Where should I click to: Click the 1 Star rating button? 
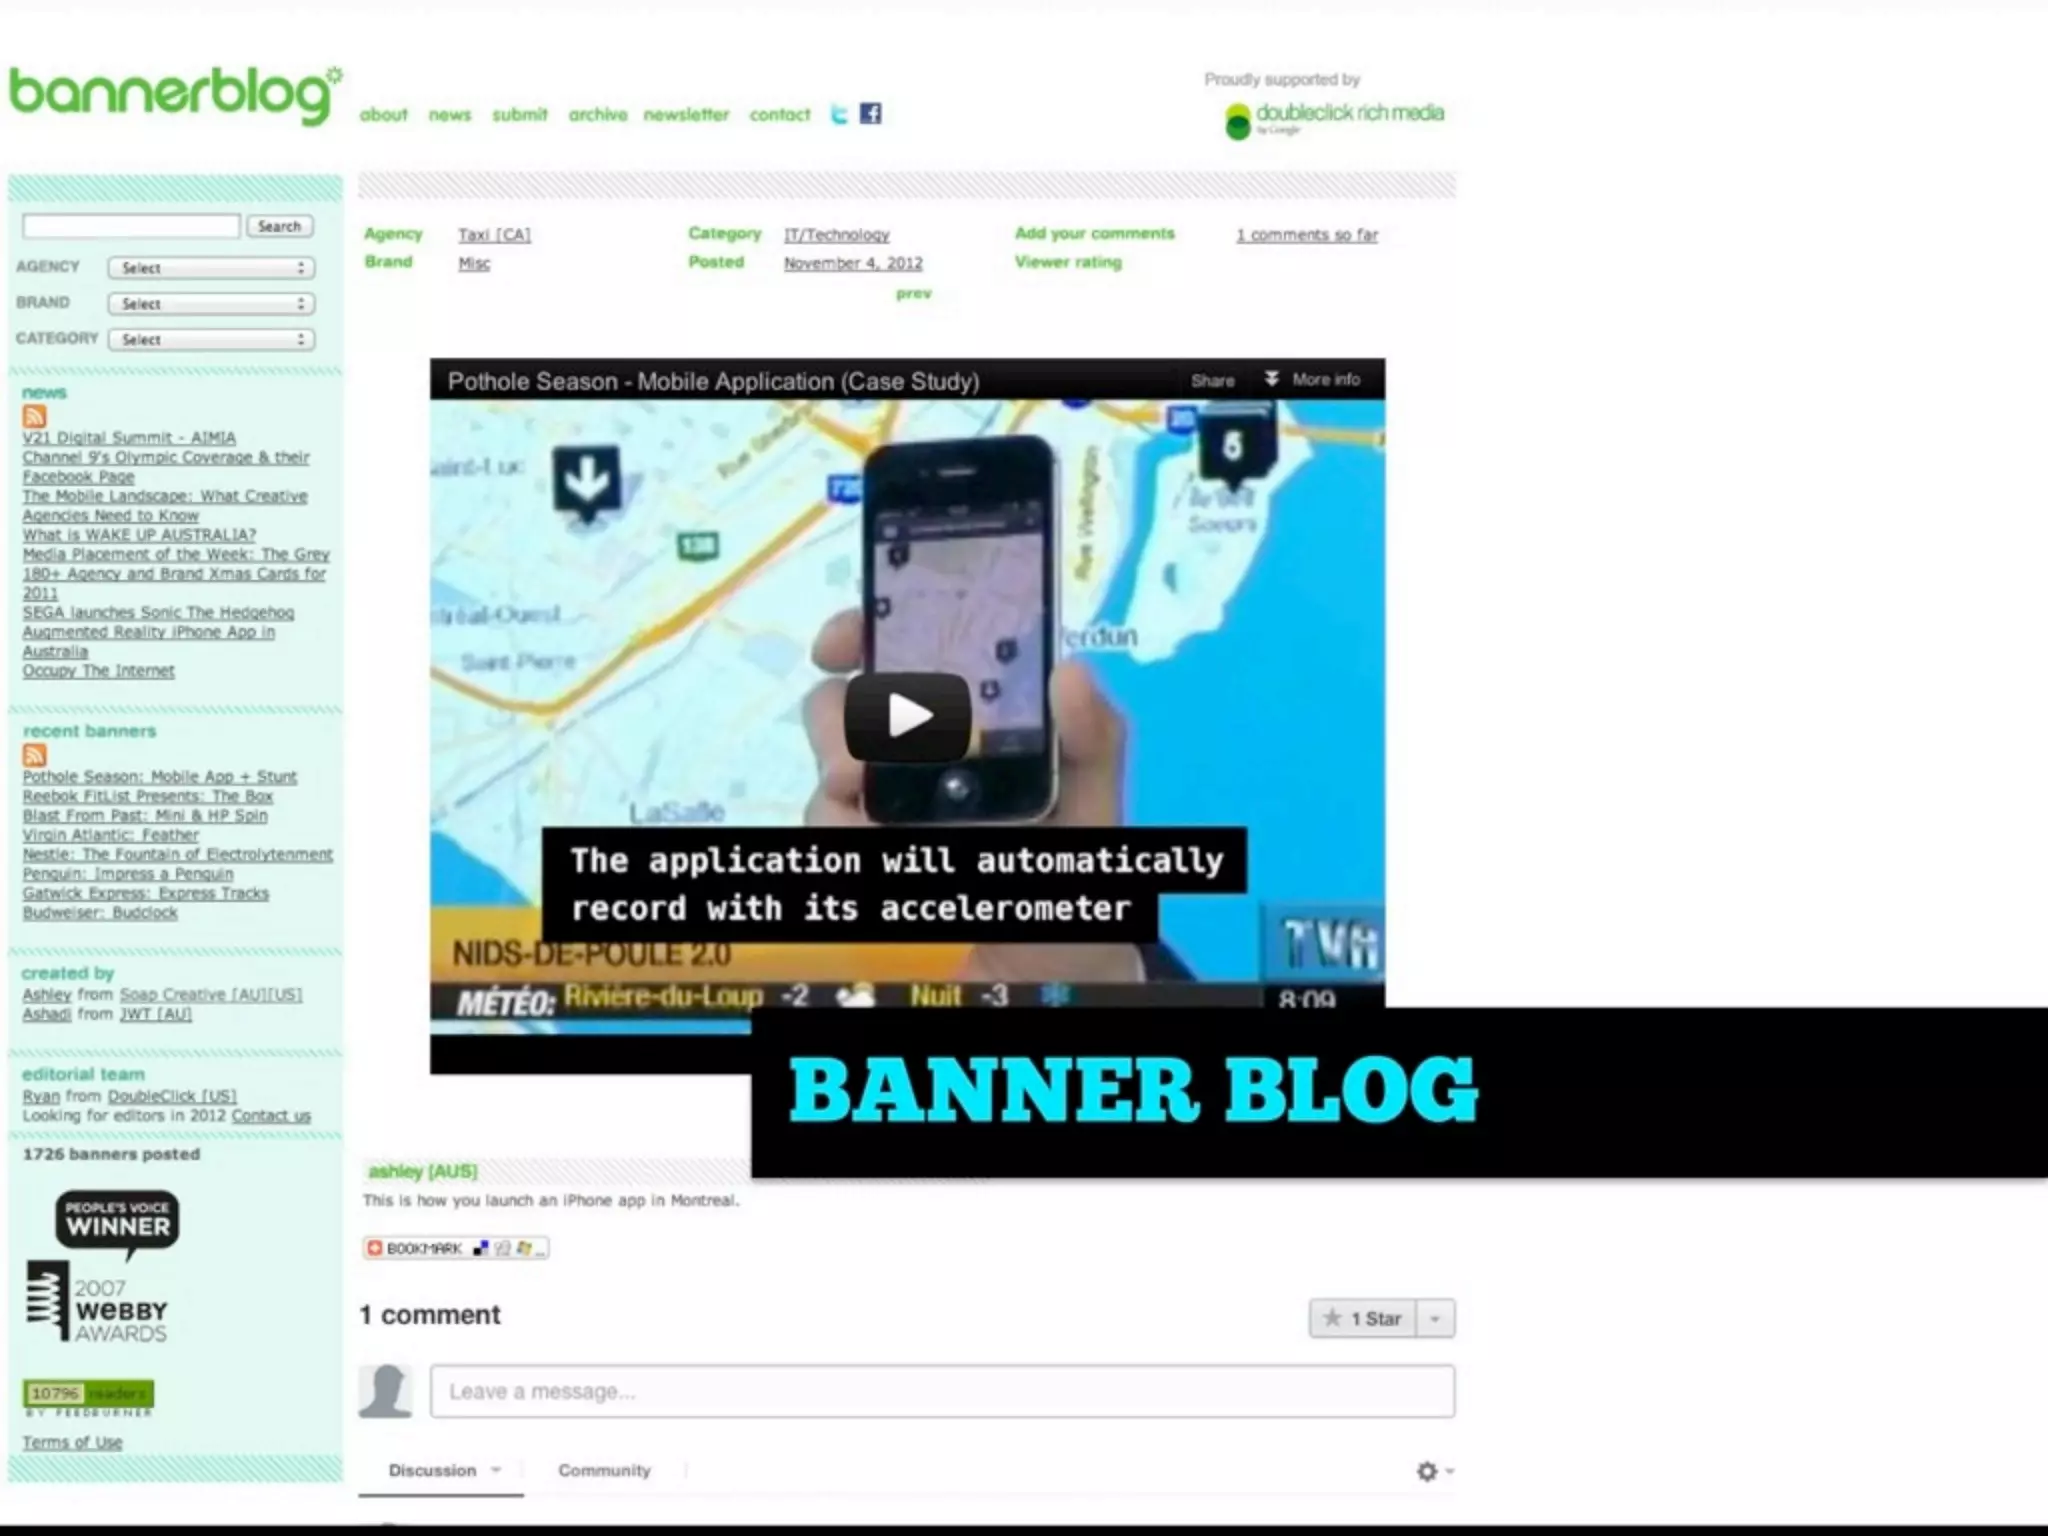tap(1363, 1319)
